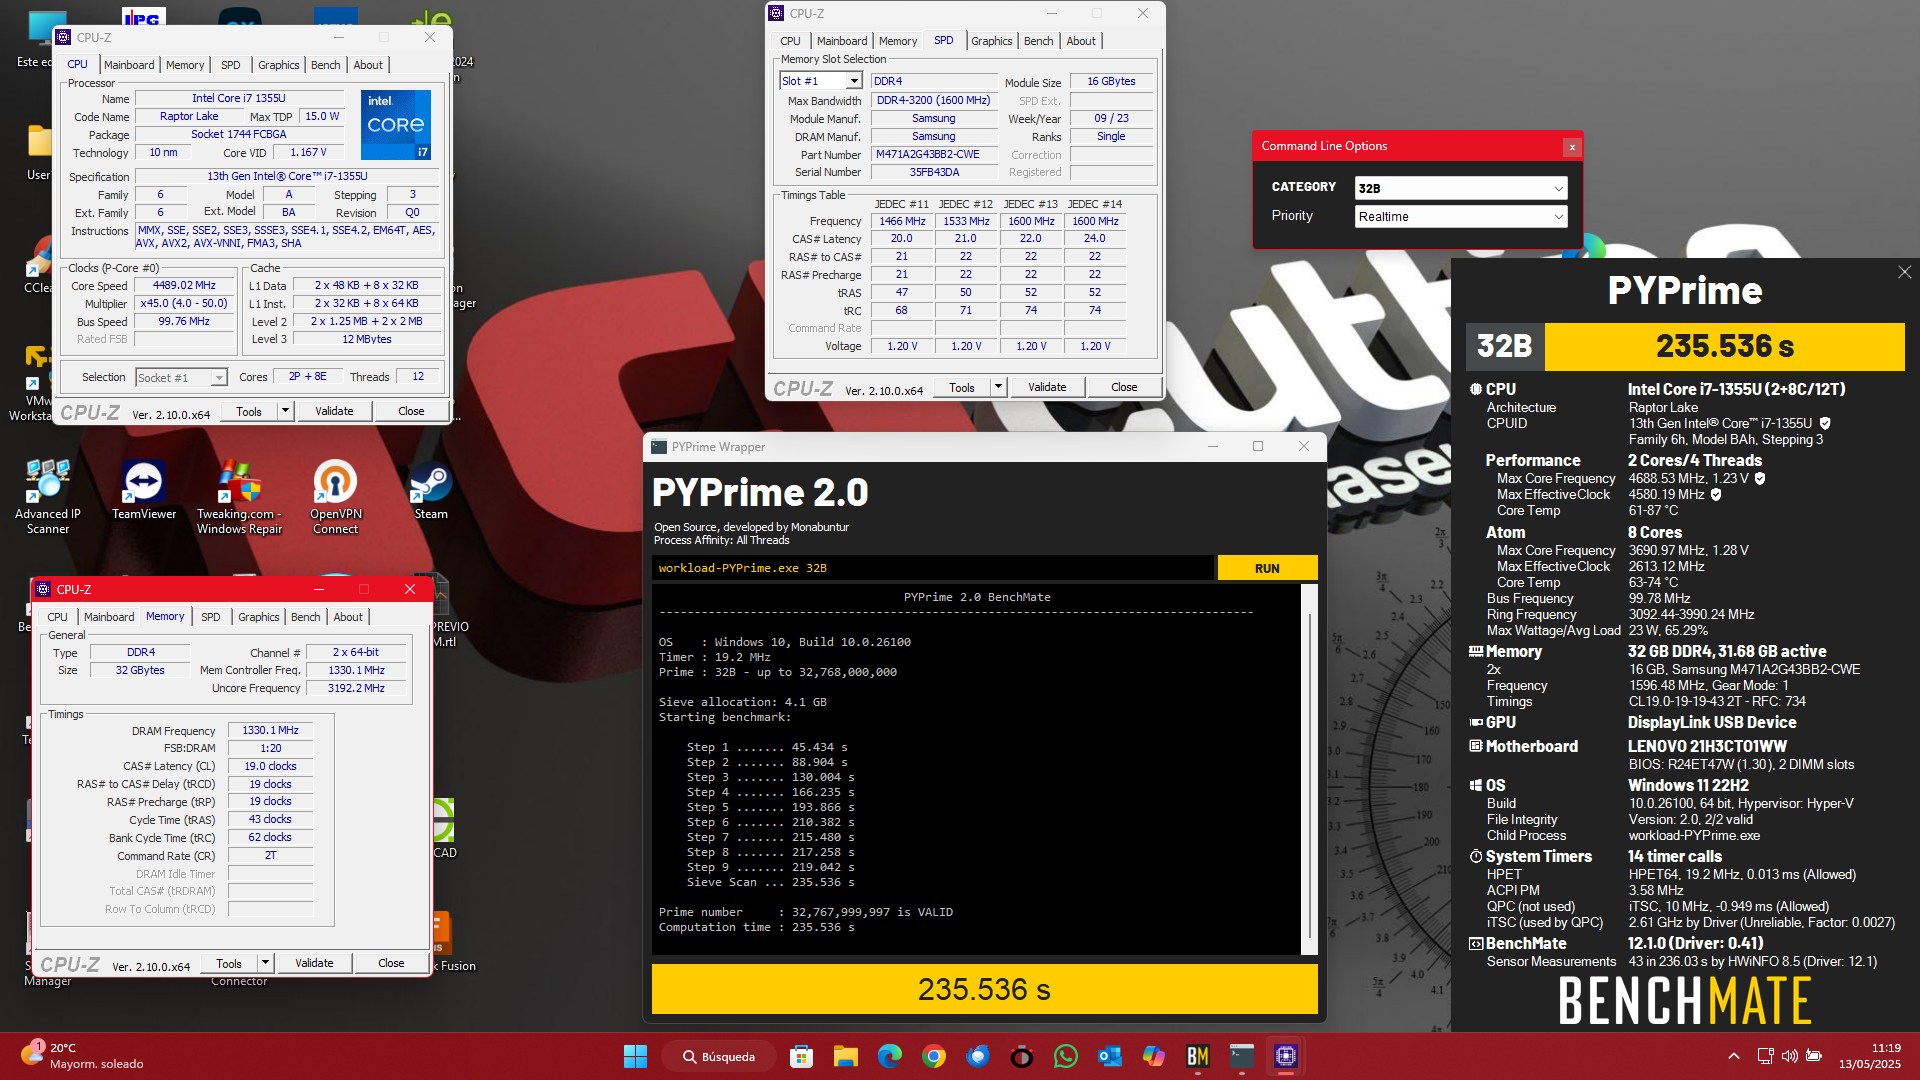The image size is (1920, 1080).
Task: Close the Command Line Options dialog
Action: [1572, 147]
